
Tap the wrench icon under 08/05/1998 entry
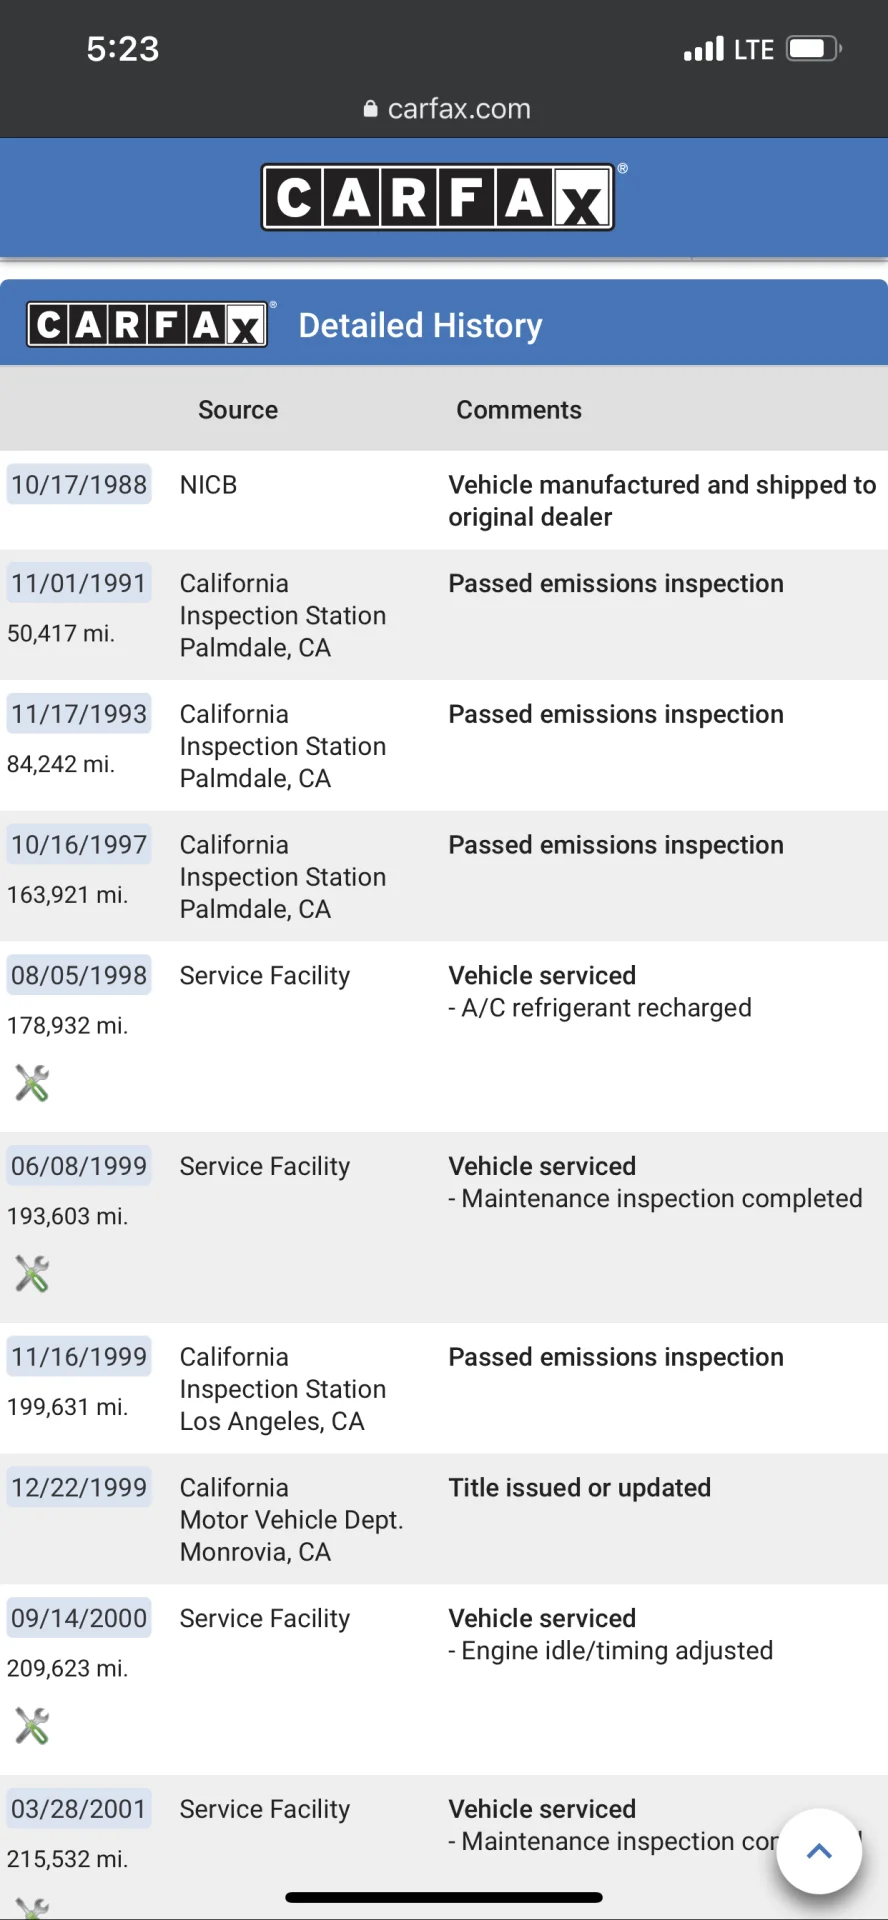click(32, 1083)
